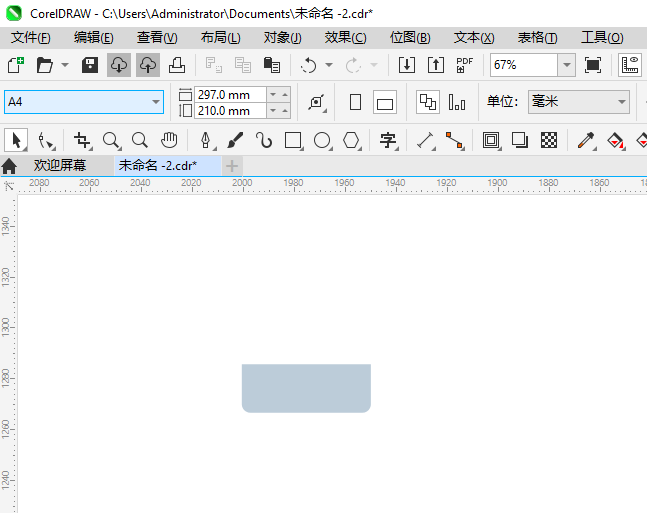Screen dimensions: 647x513
Task: Select the Transparency checkerboard tool
Action: click(549, 140)
